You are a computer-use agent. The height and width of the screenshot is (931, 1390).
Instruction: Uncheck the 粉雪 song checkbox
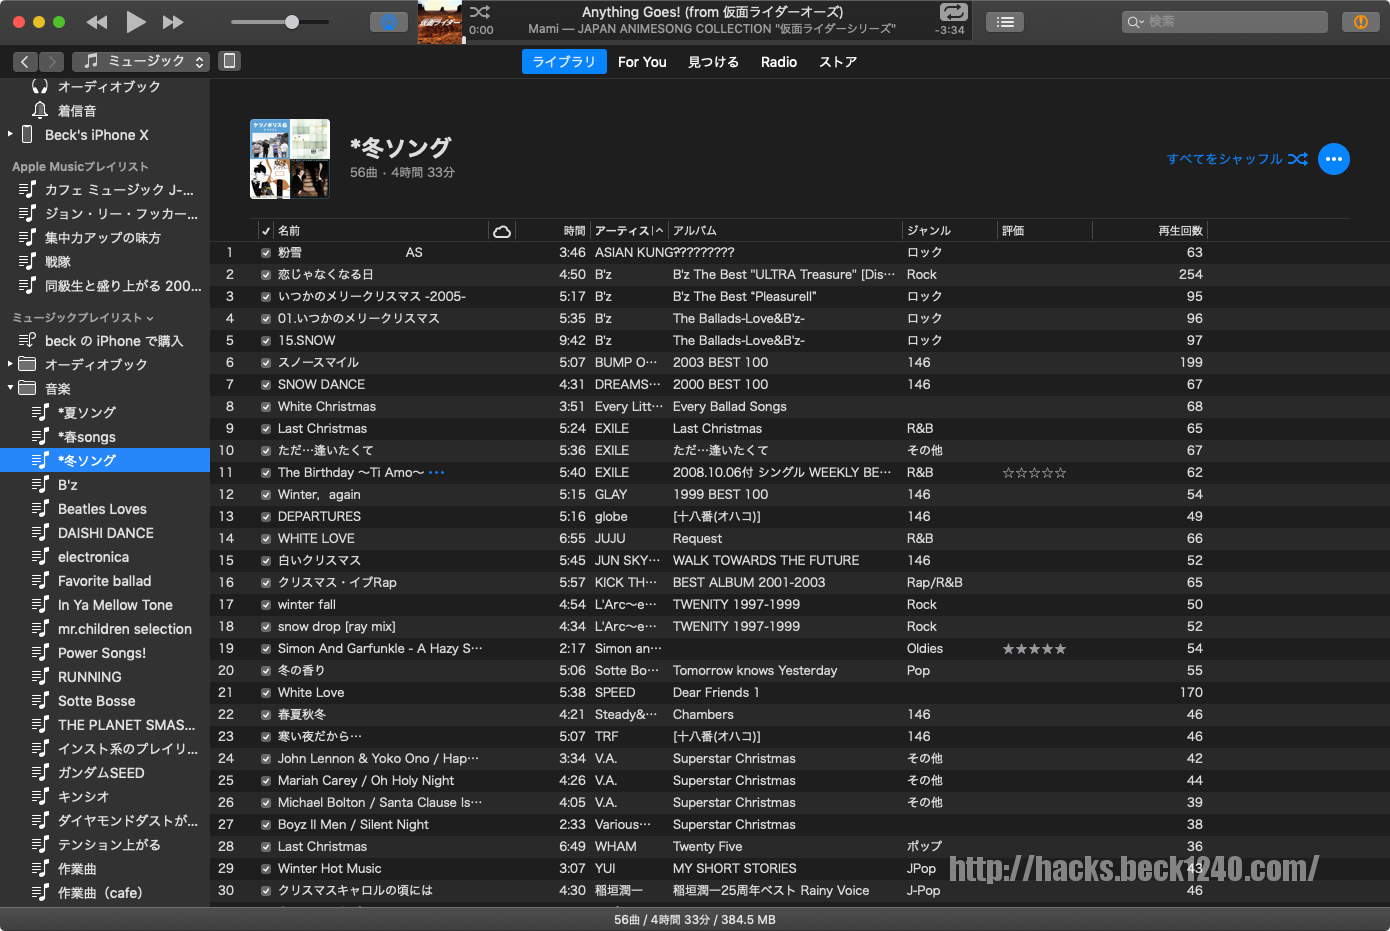pyautogui.click(x=266, y=253)
